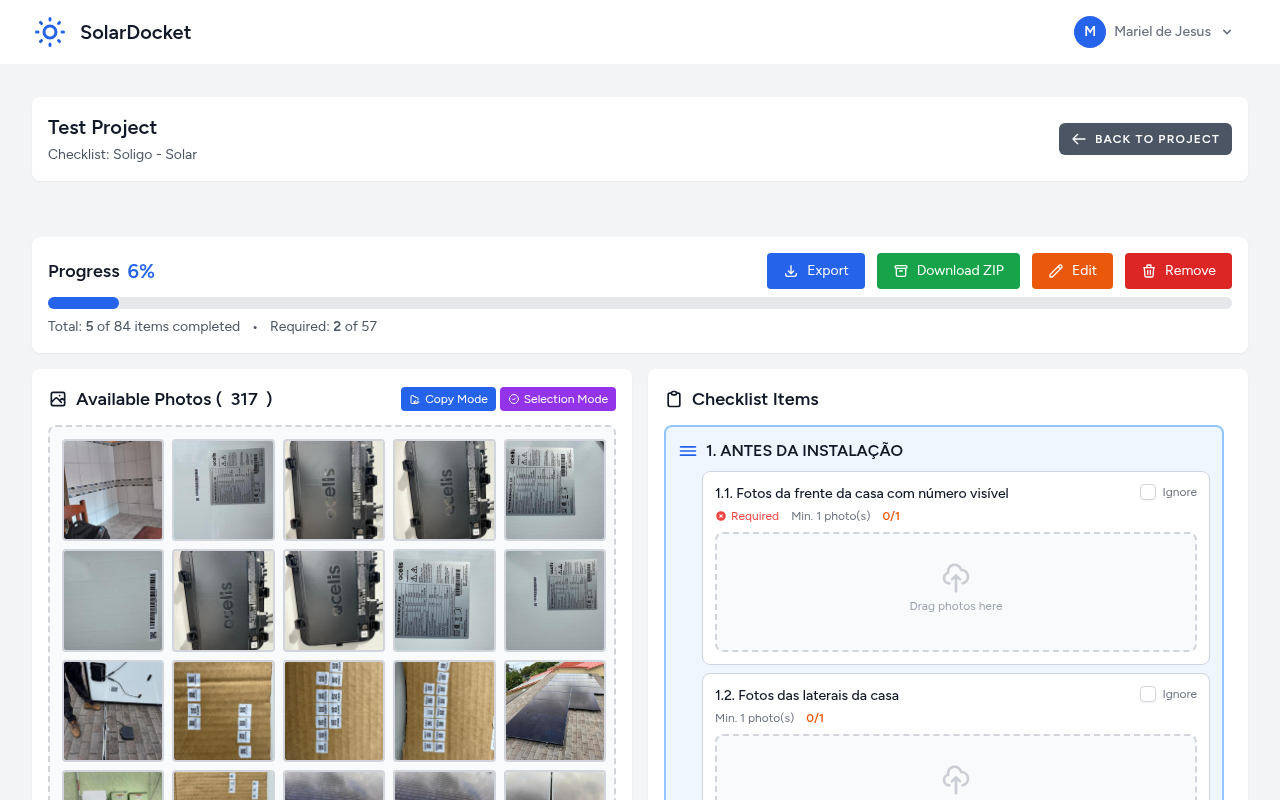
Task: Click the upload cloud icon in item 1.1
Action: pyautogui.click(x=955, y=578)
